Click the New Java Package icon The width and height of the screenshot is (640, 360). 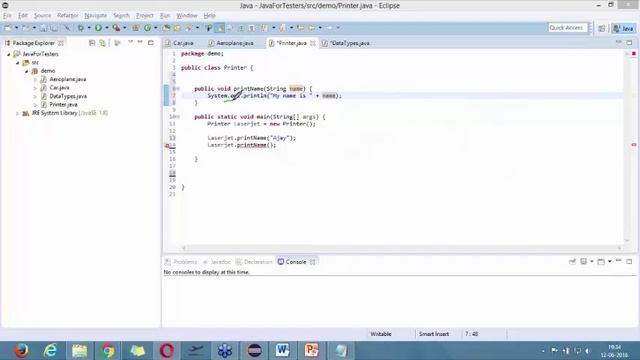click(x=135, y=28)
